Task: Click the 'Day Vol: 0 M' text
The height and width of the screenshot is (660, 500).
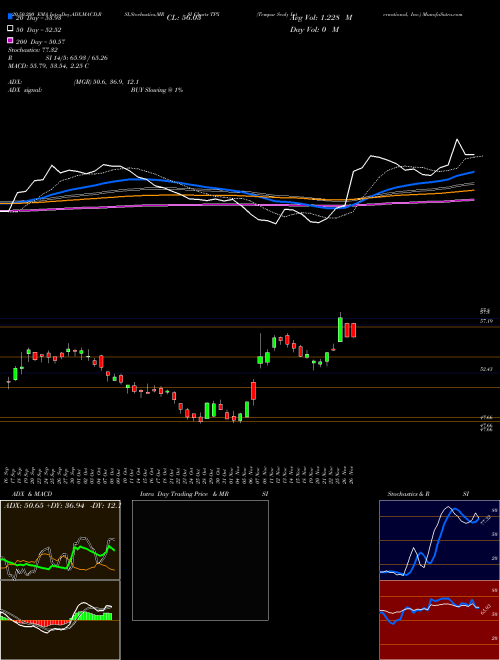Action: [314, 30]
